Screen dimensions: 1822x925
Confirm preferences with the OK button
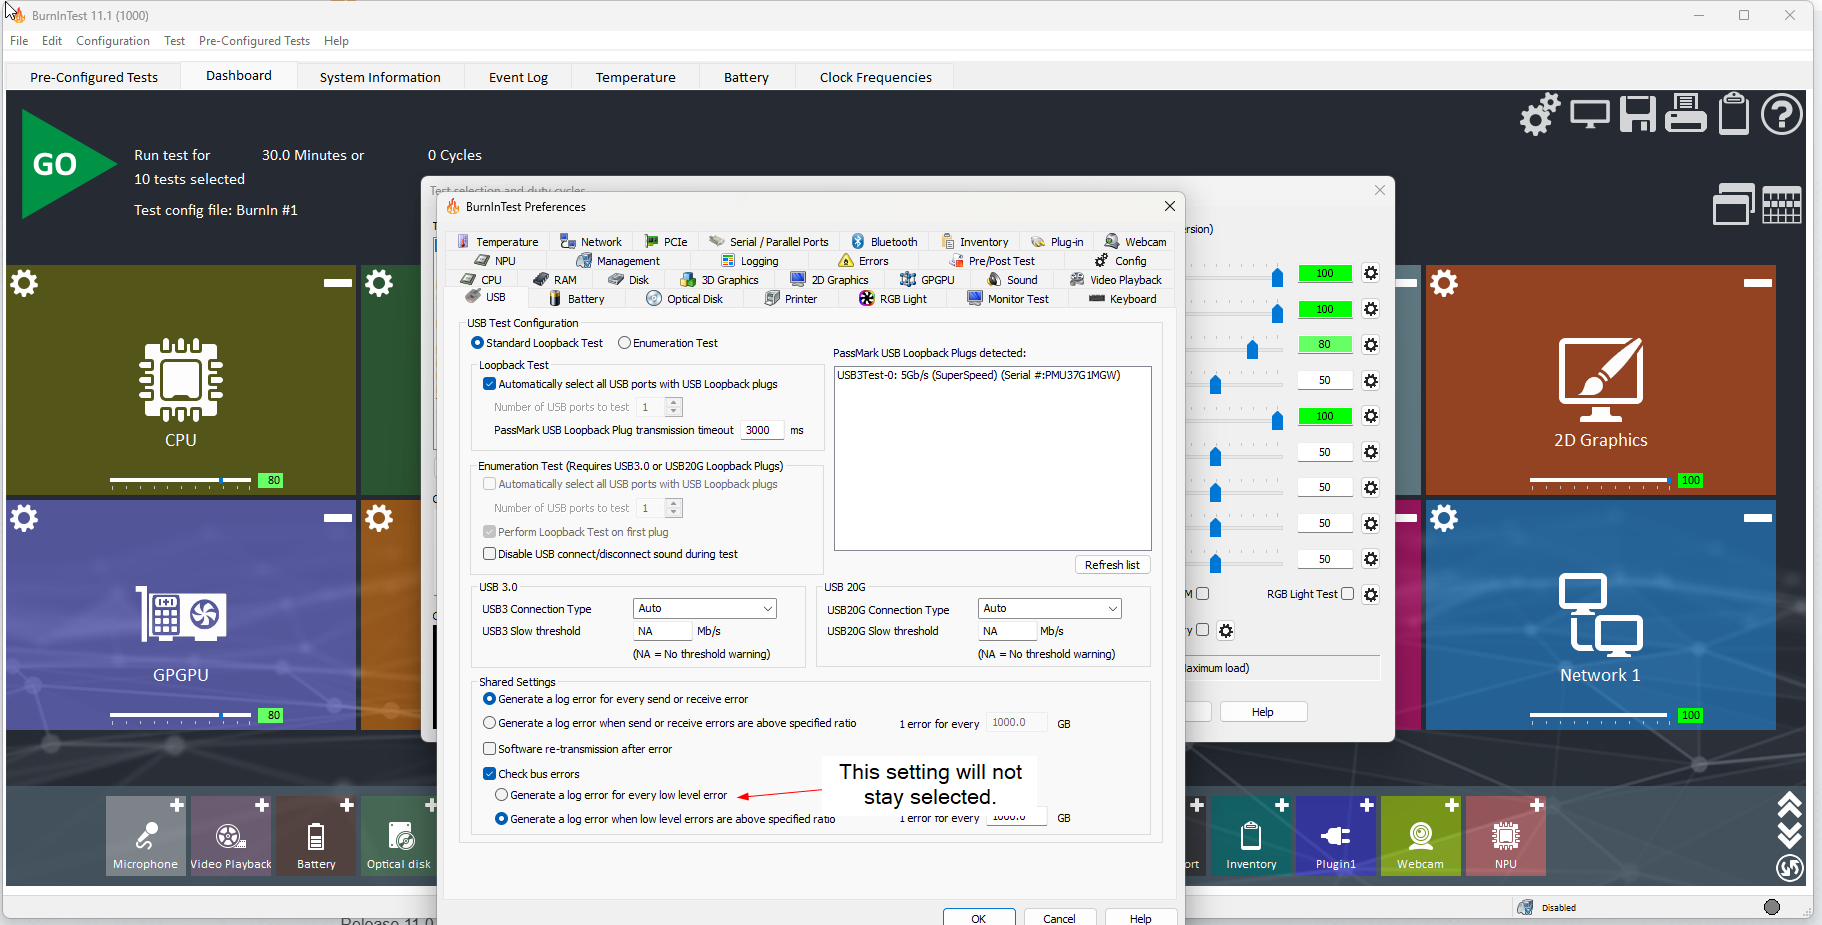[x=979, y=918]
